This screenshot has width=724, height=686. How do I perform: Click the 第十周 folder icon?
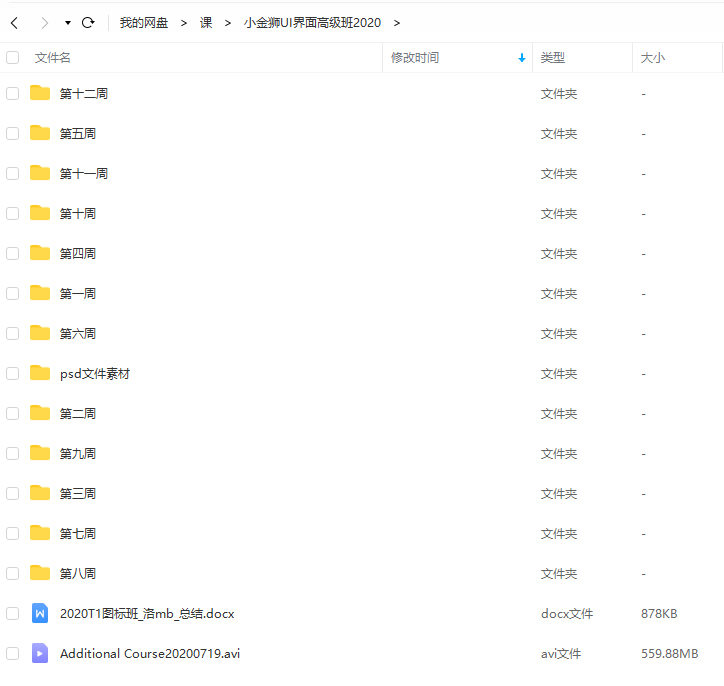[x=40, y=213]
